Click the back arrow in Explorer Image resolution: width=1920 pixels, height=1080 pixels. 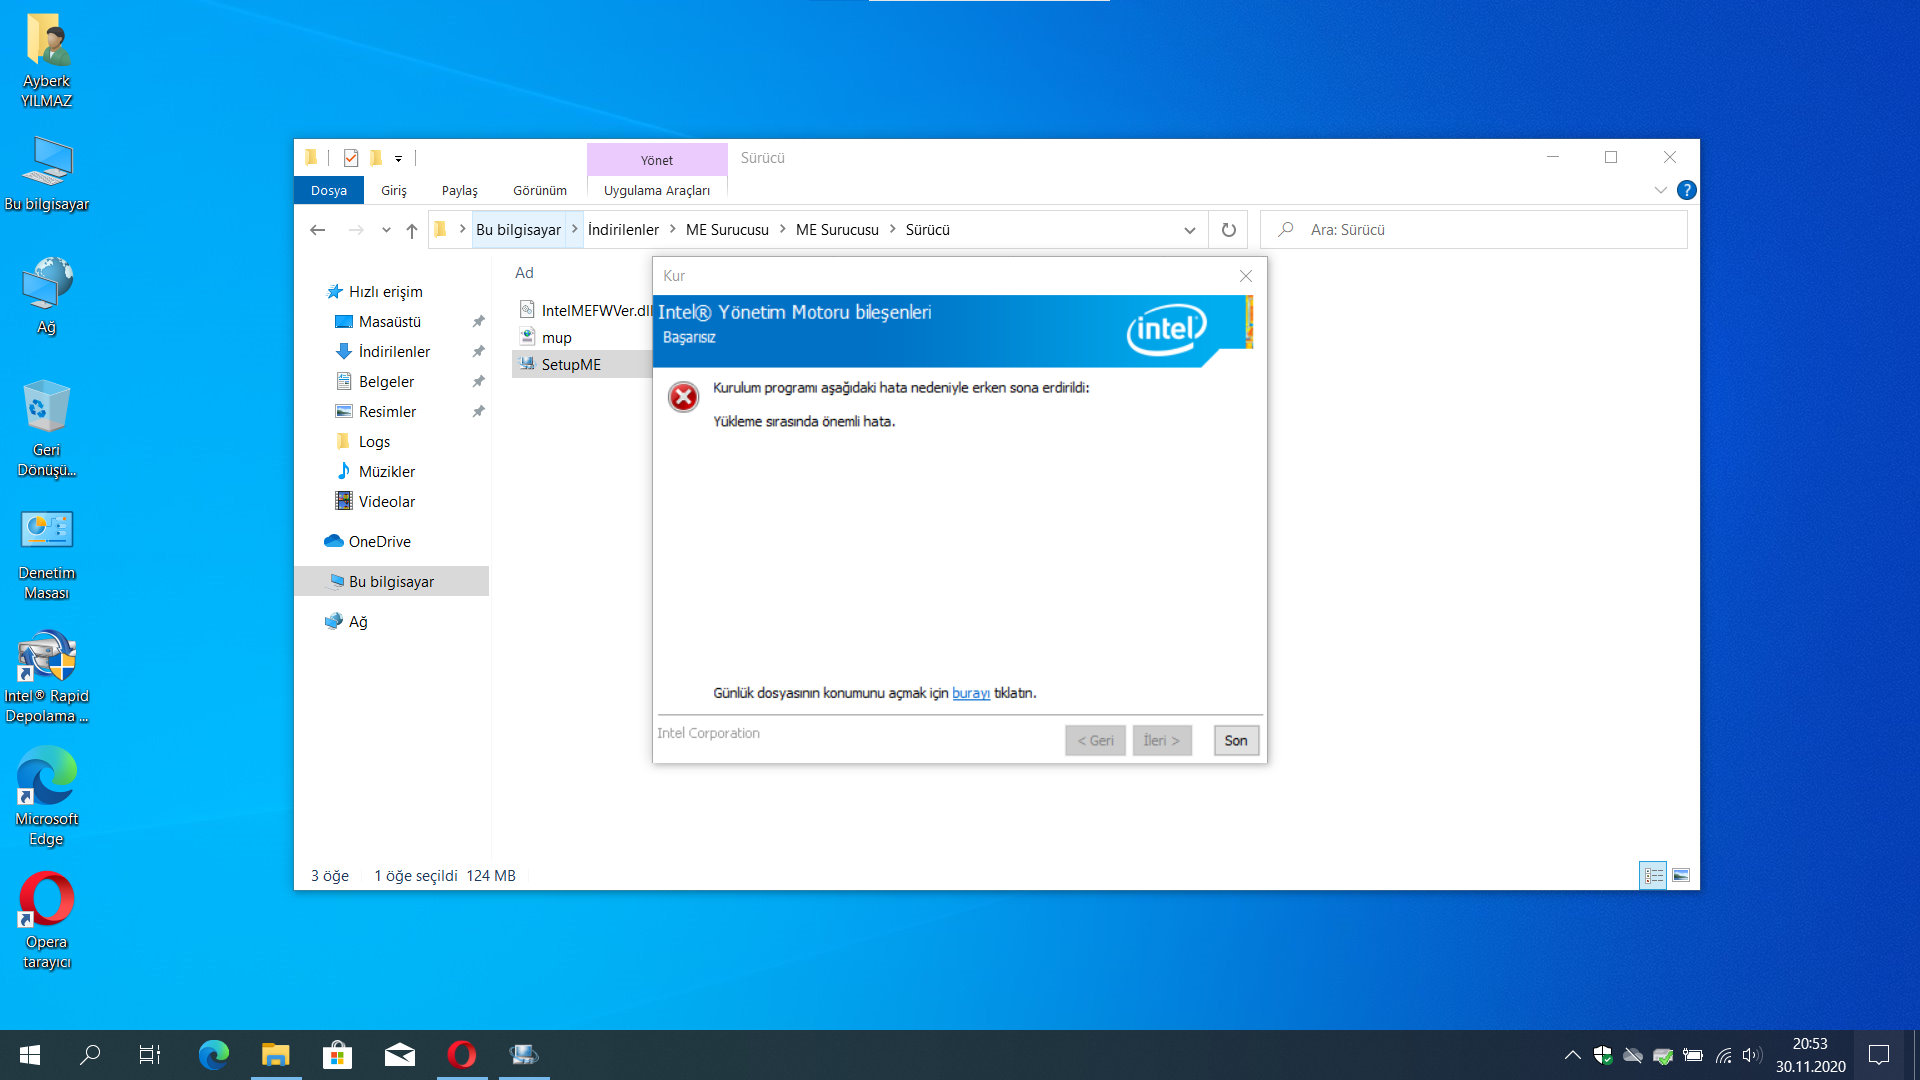point(318,230)
